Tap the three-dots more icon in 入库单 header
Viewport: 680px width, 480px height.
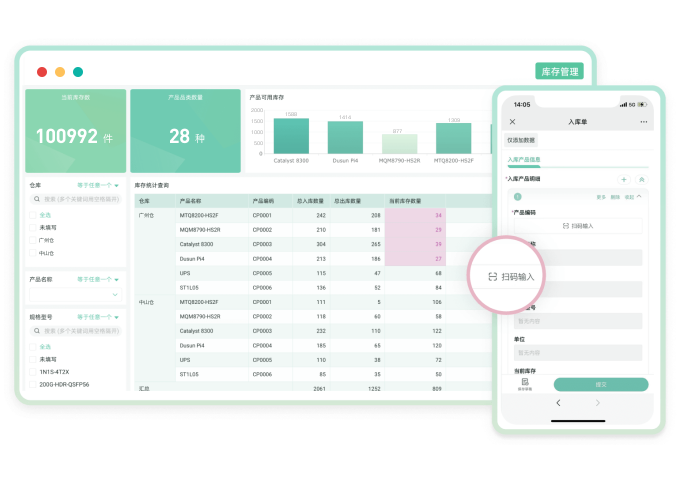tap(643, 122)
